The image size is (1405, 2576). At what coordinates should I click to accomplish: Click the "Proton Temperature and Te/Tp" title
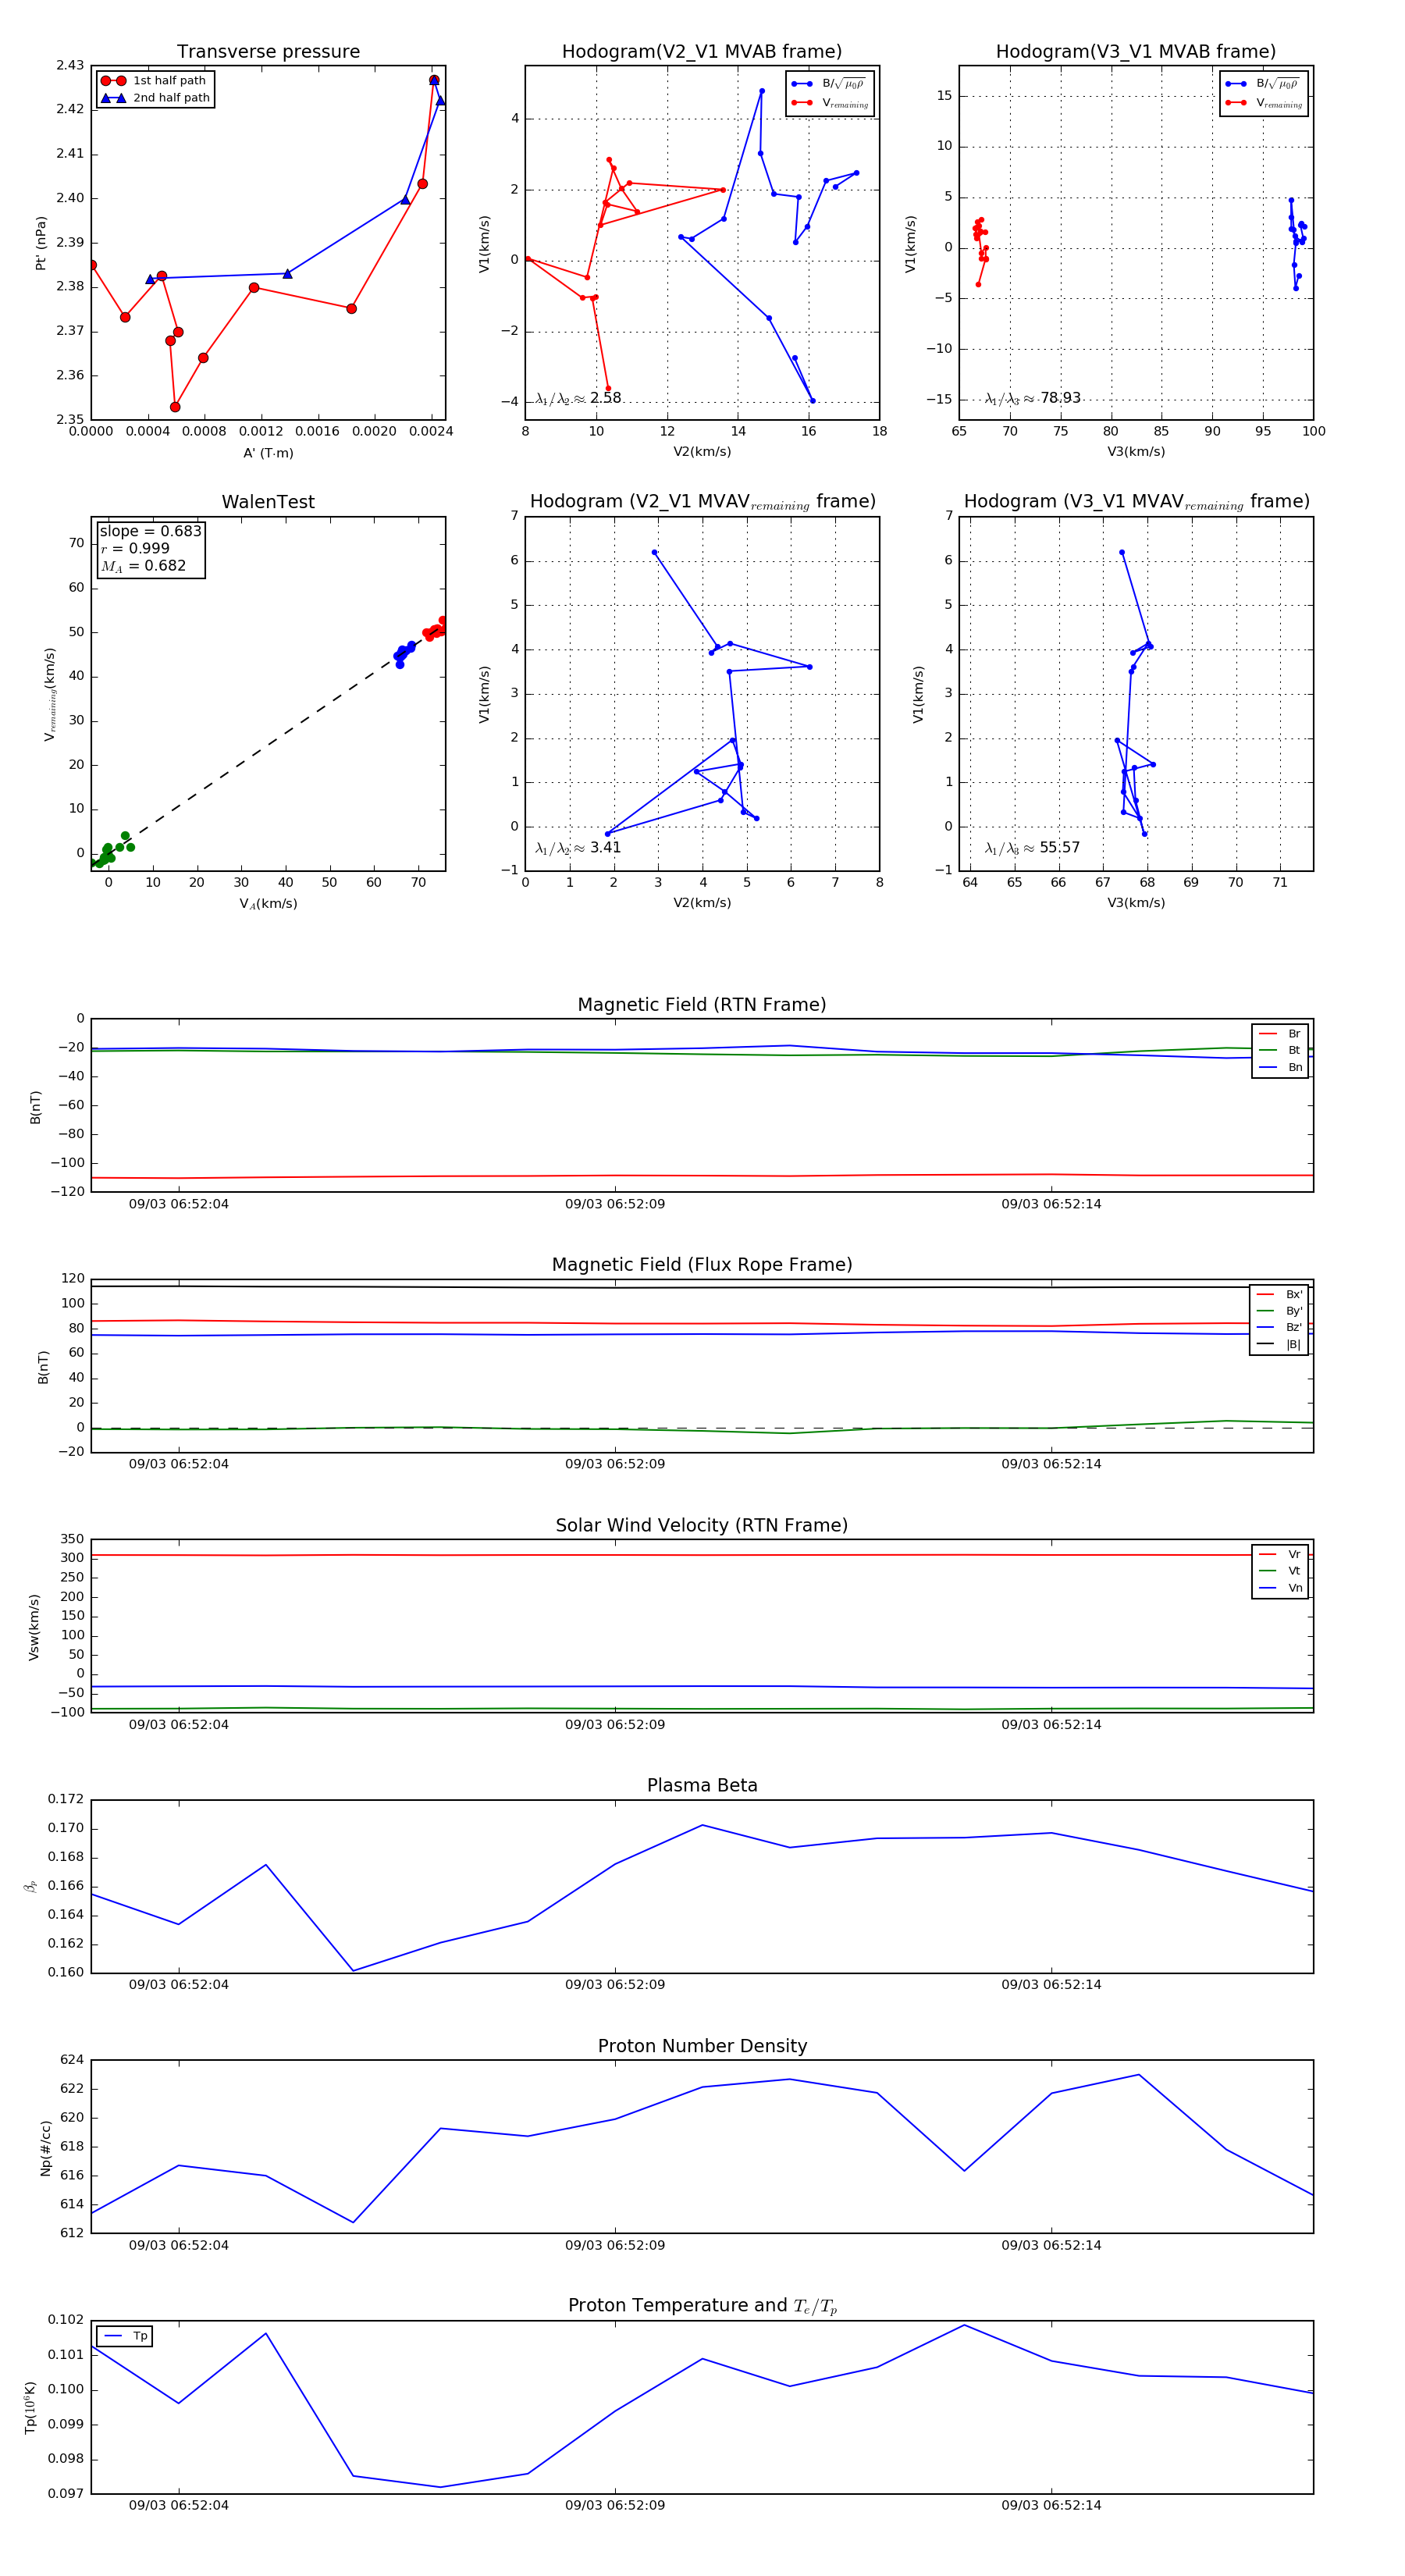pos(702,2306)
